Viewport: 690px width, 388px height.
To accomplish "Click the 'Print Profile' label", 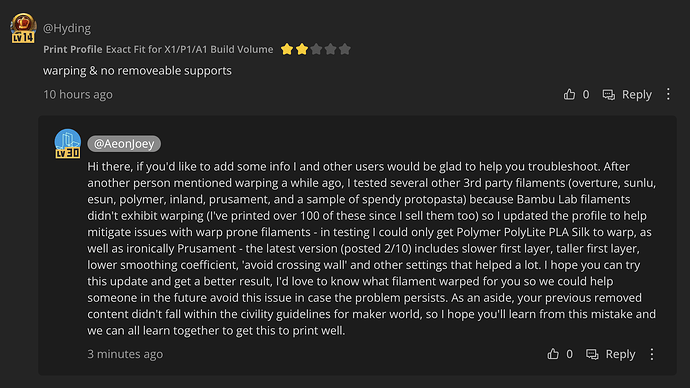I will tap(73, 49).
